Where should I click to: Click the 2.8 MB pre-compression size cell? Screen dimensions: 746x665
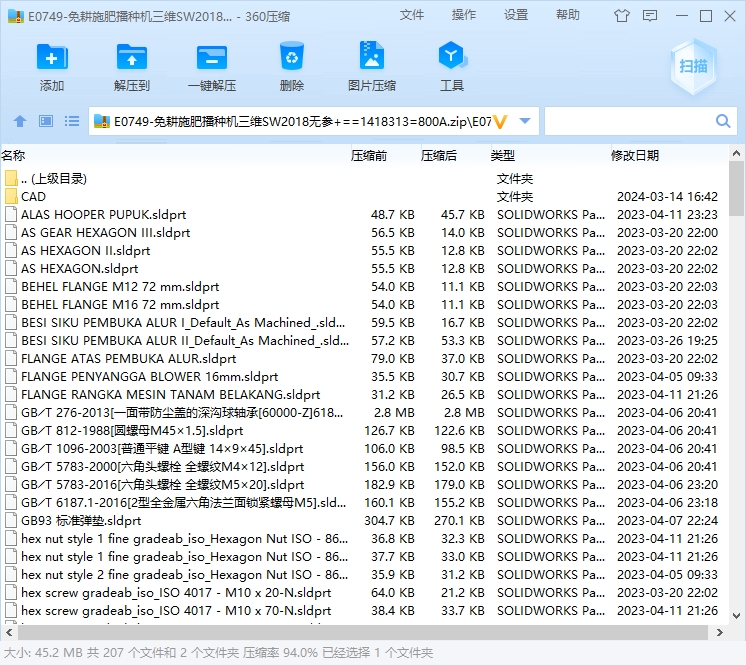coord(394,412)
